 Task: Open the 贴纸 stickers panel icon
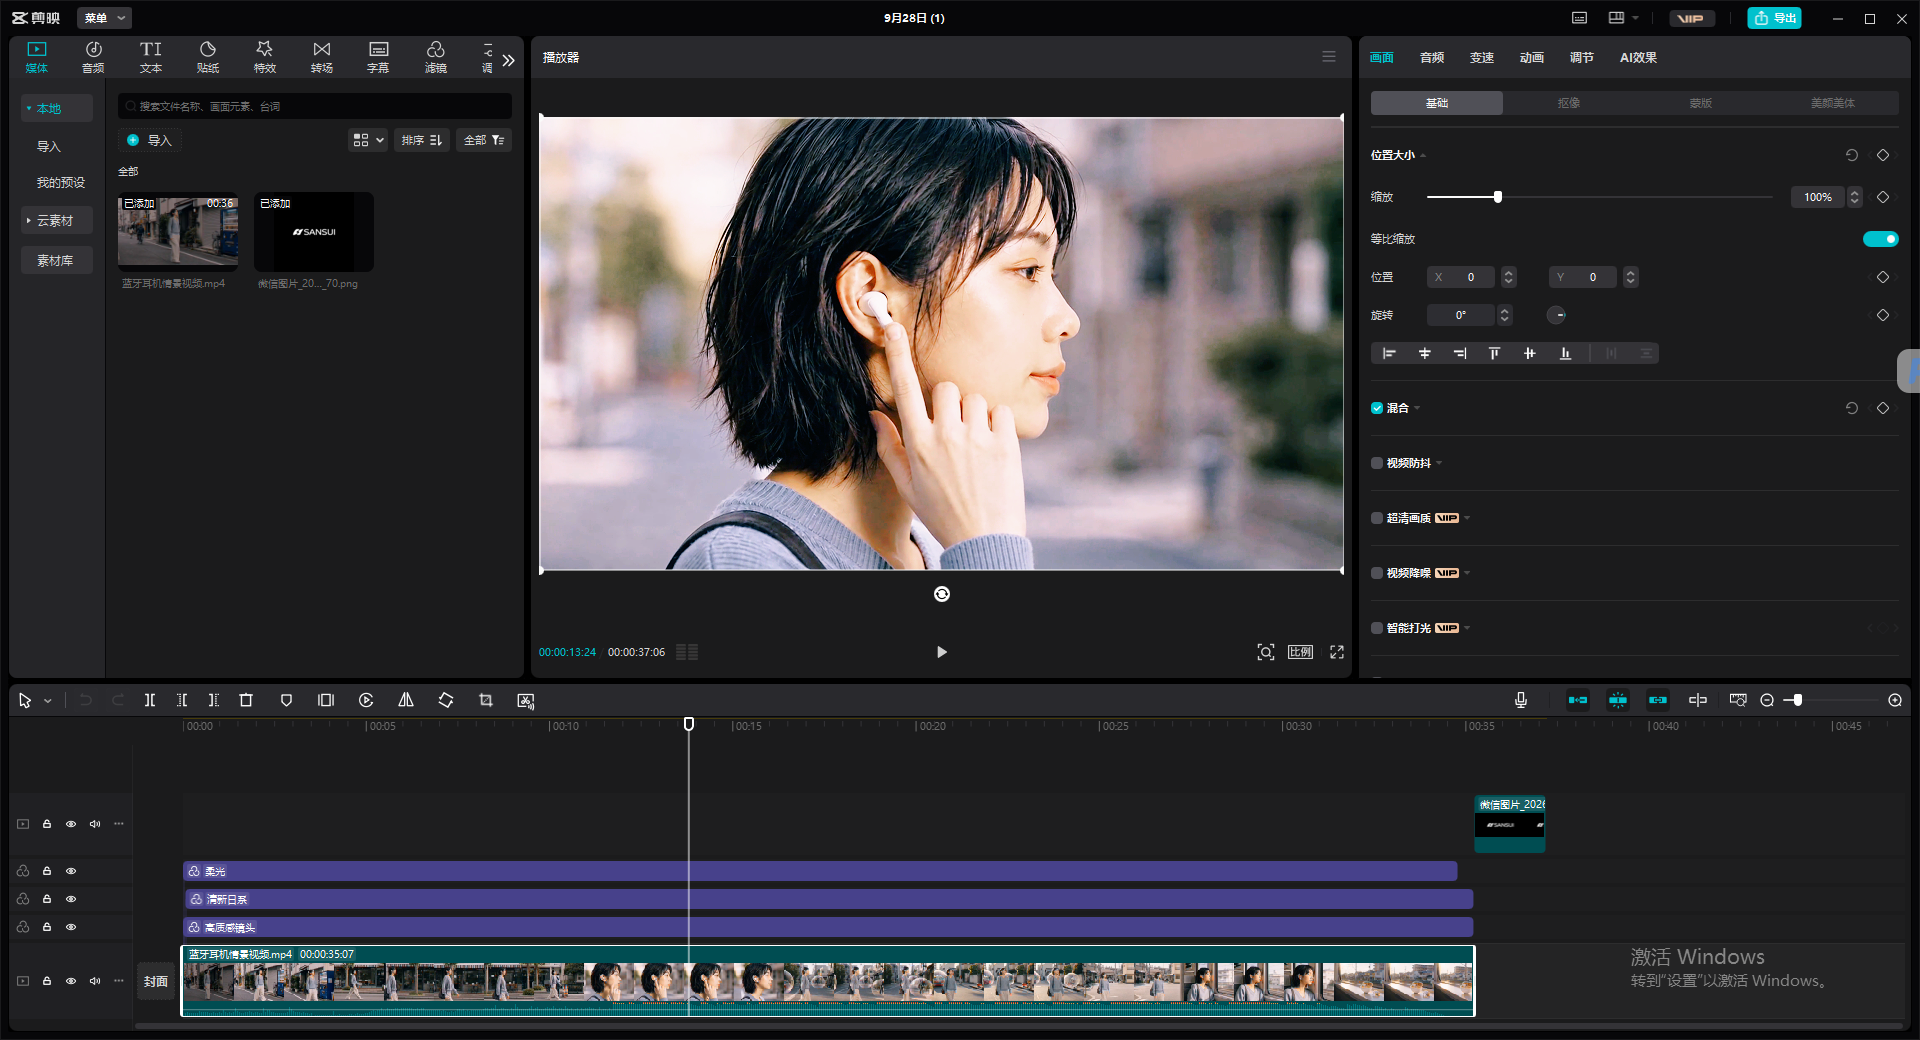208,57
